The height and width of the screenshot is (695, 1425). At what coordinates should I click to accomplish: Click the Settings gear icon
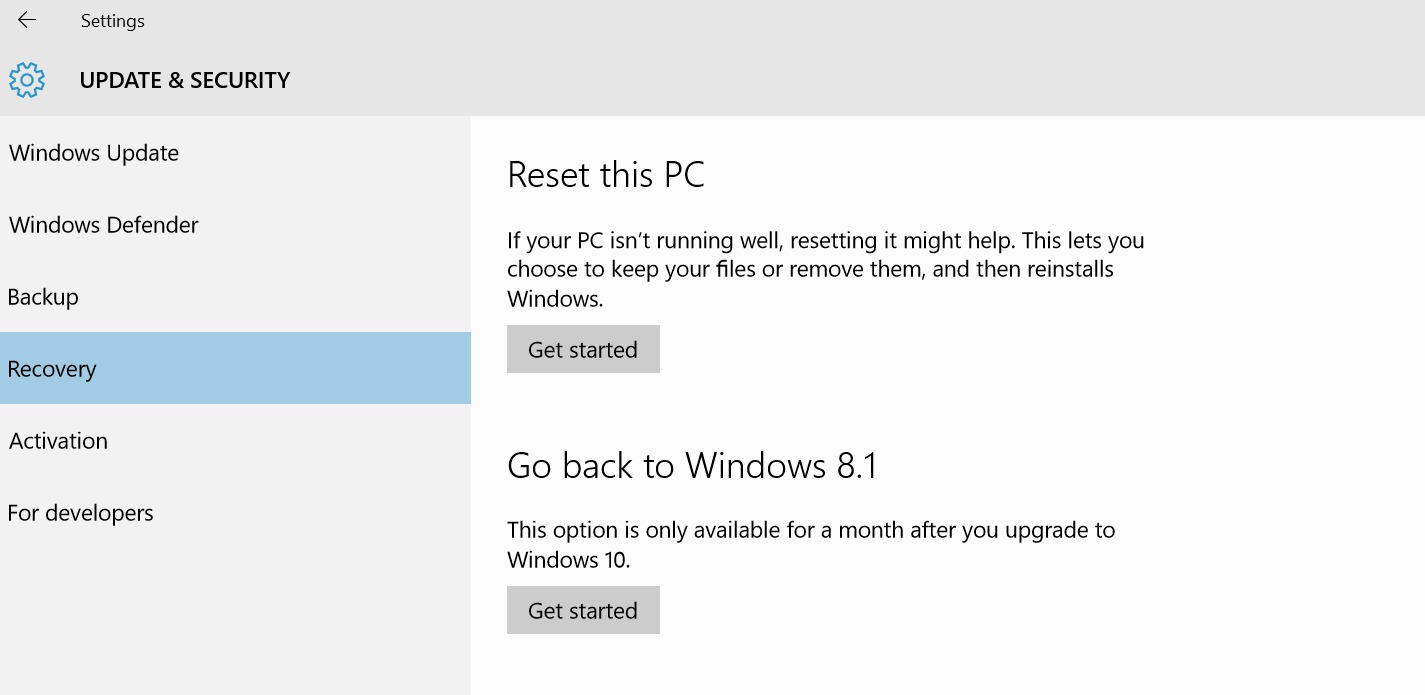coord(27,80)
